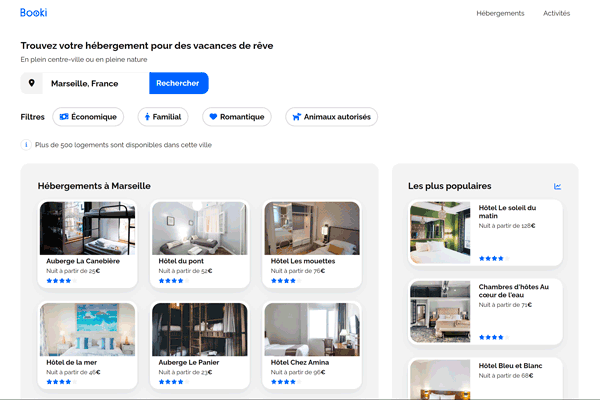Click the location pin icon
600x400 pixels.
(x=32, y=83)
